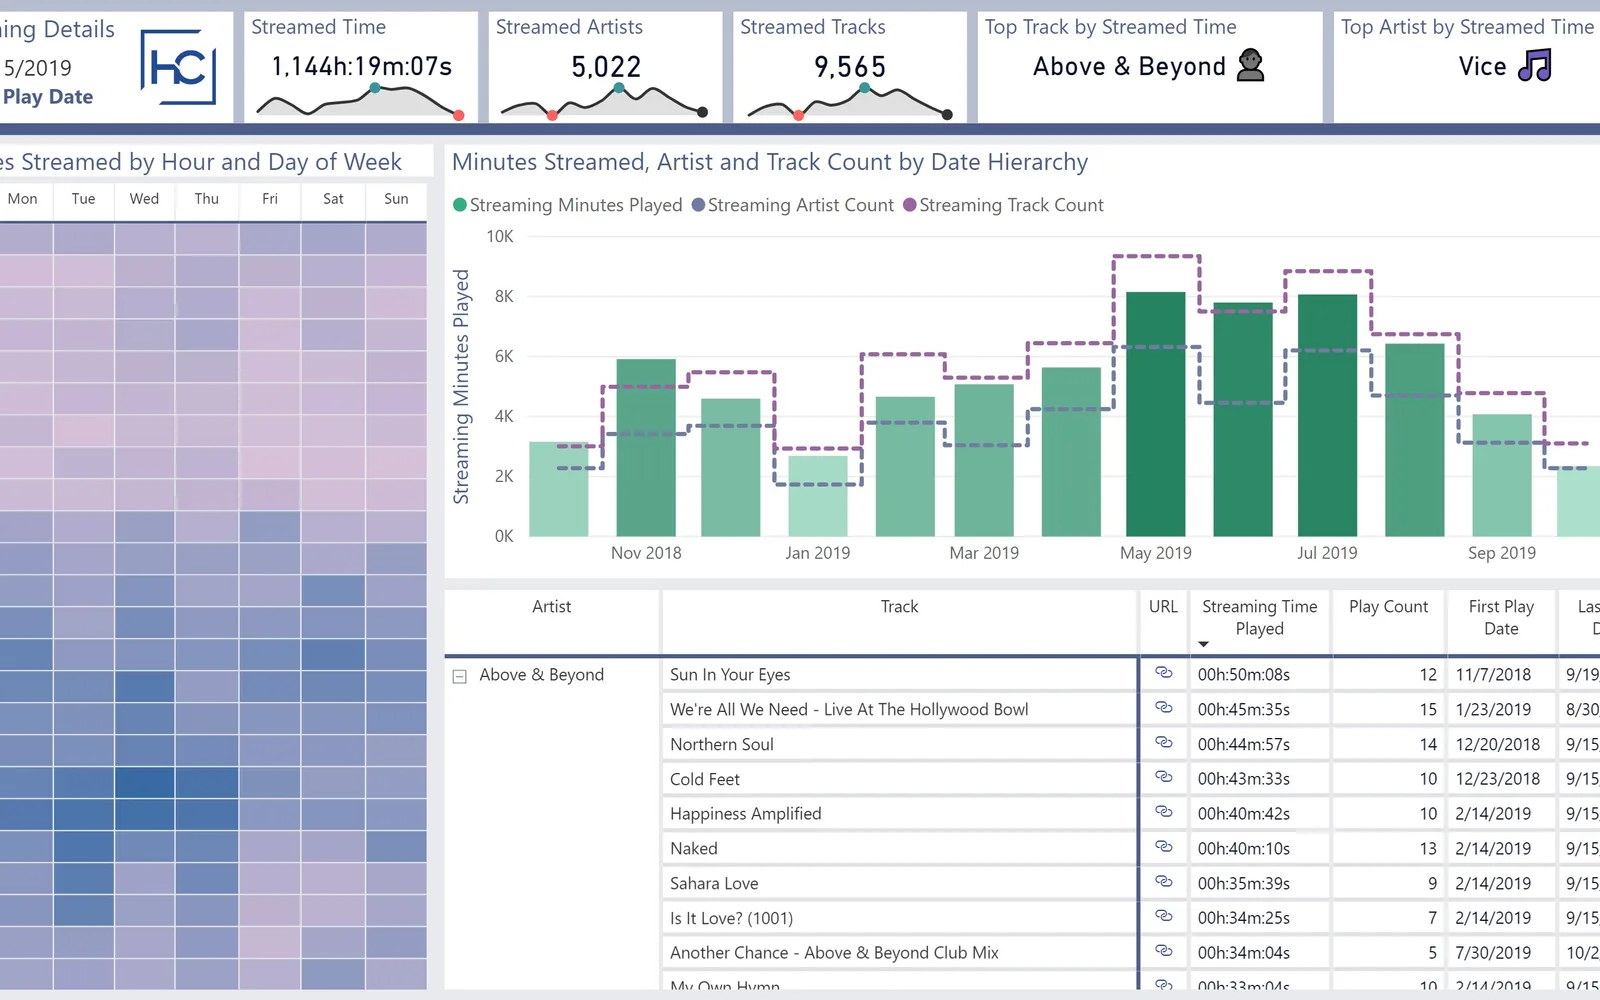Click the HC logo icon

178,67
